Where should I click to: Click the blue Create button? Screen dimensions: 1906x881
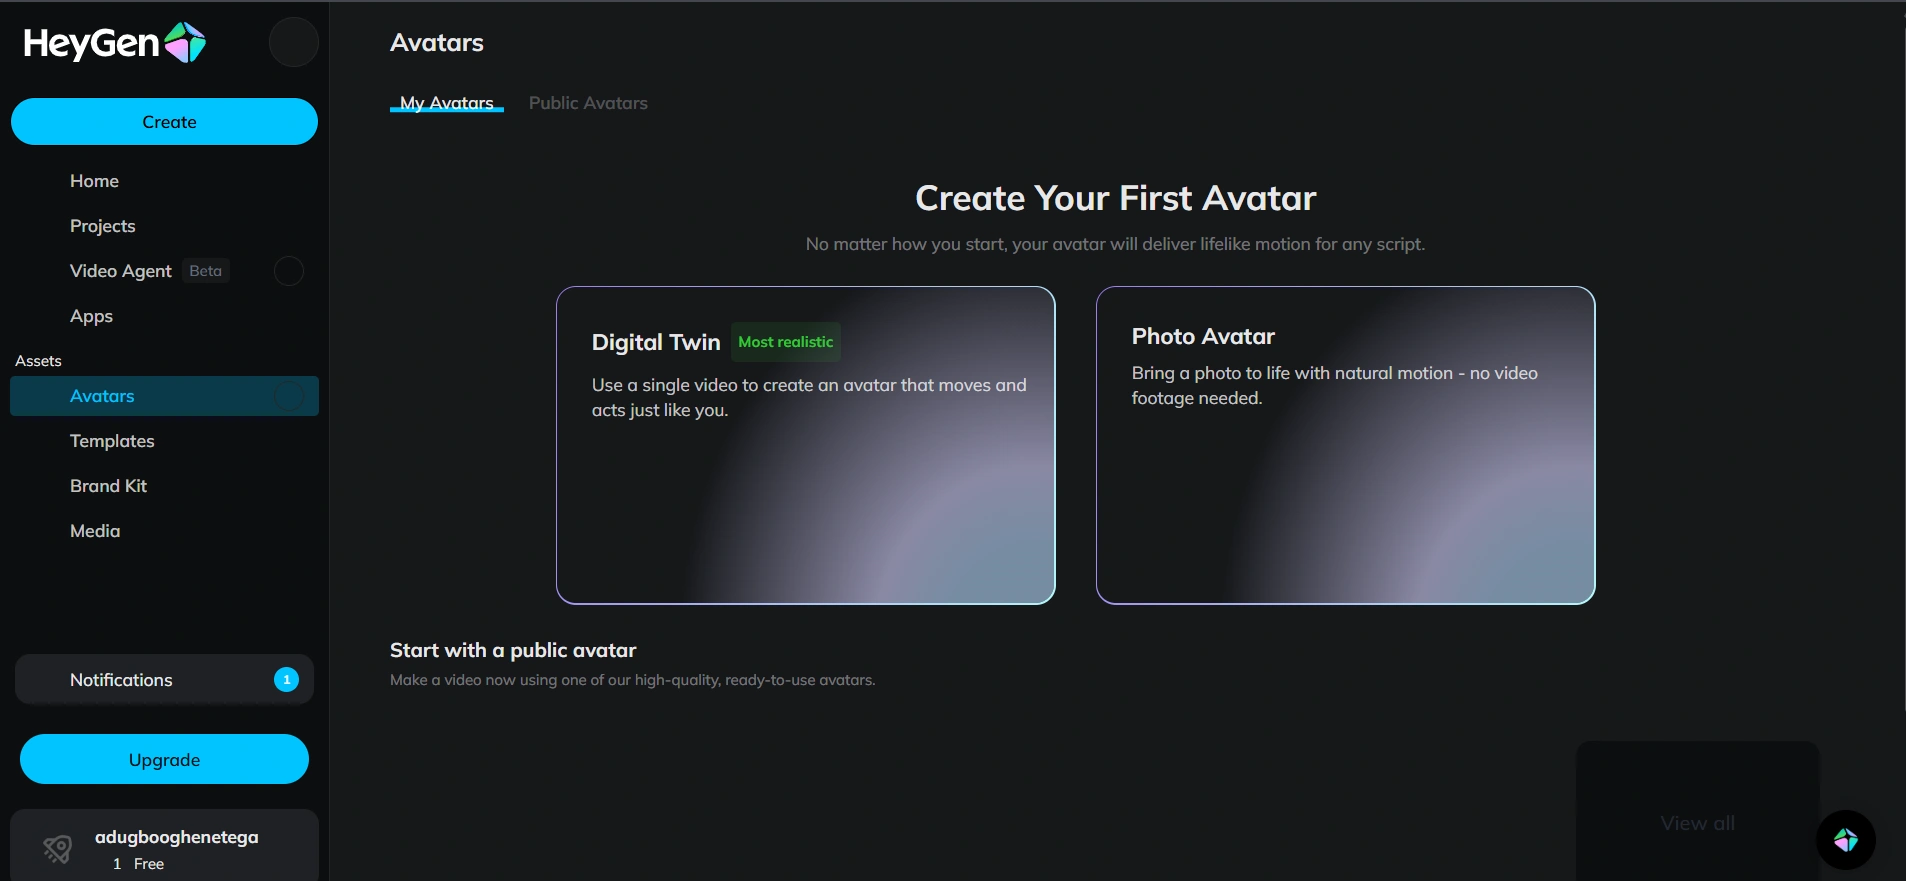click(x=164, y=122)
